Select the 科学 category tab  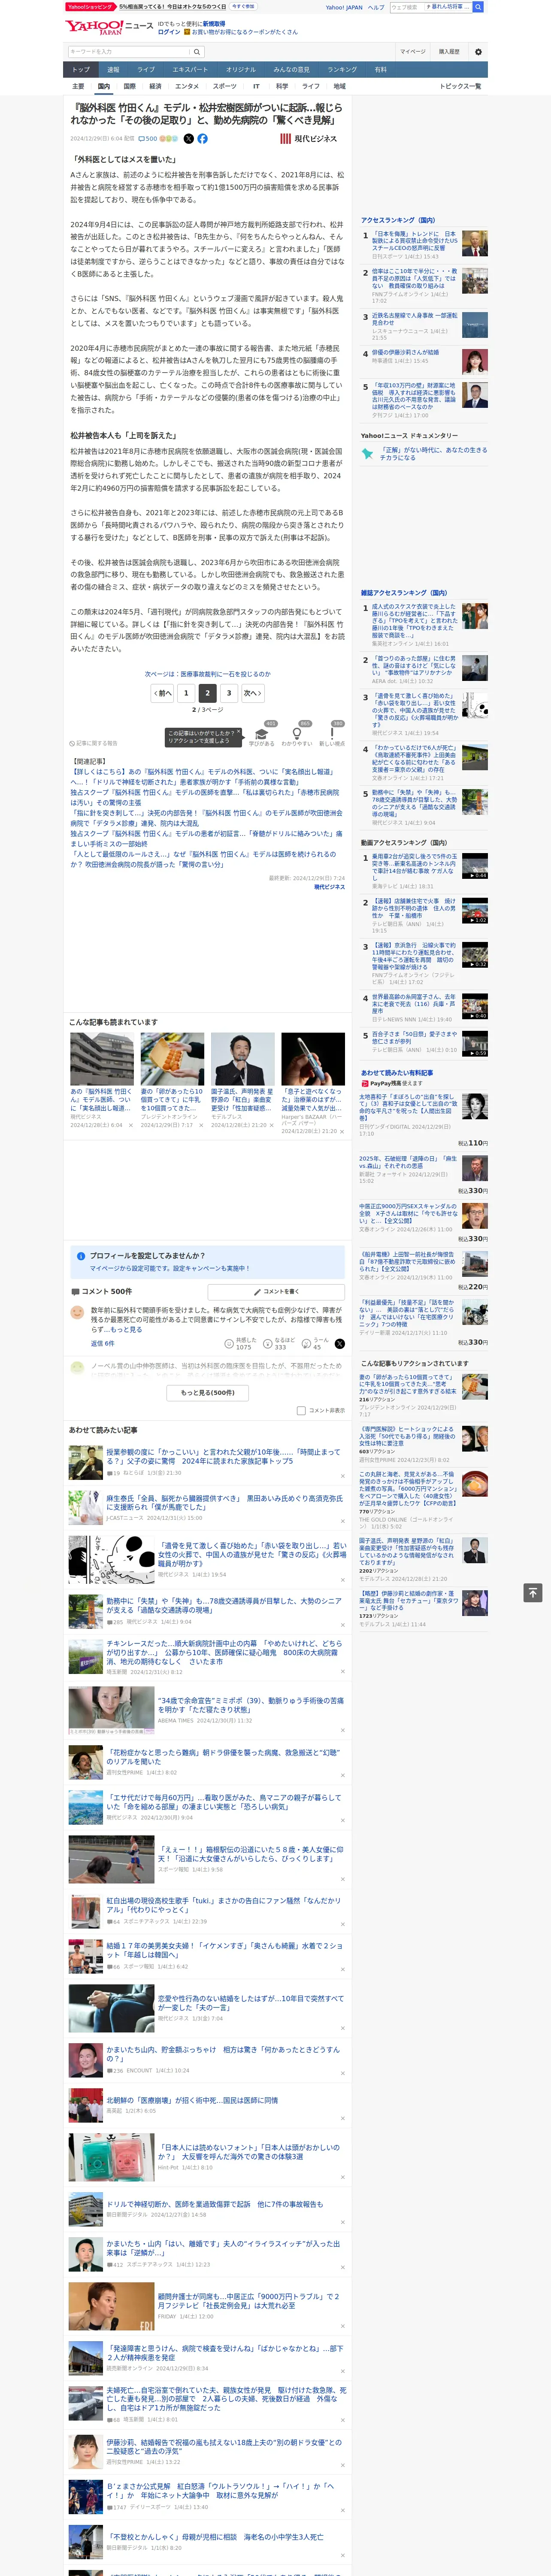[x=282, y=86]
